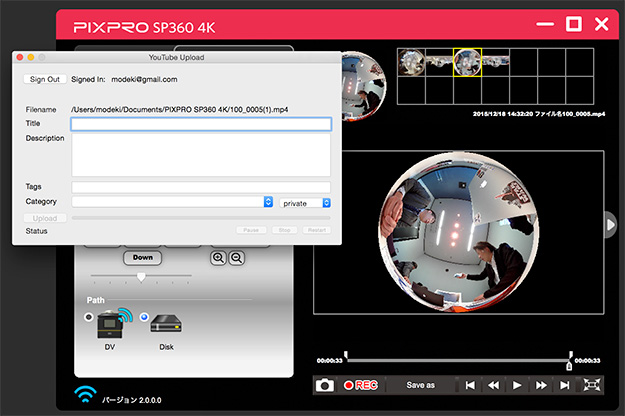
Task: Start recording with the REC button
Action: [361, 385]
